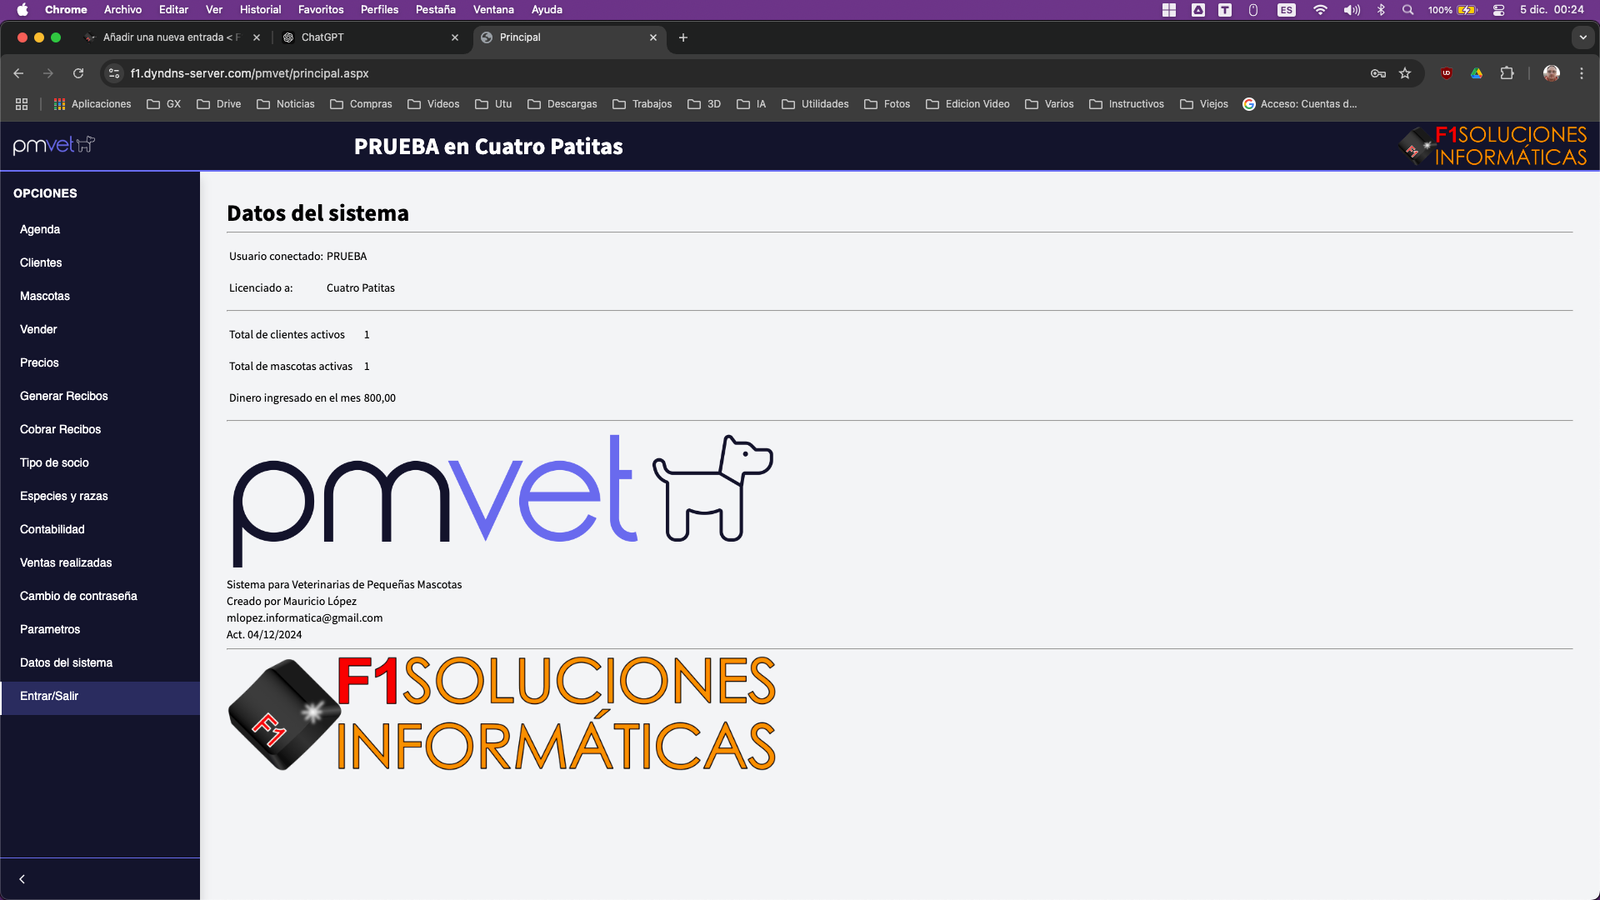Open Cambio de contraseña option

pyautogui.click(x=78, y=596)
